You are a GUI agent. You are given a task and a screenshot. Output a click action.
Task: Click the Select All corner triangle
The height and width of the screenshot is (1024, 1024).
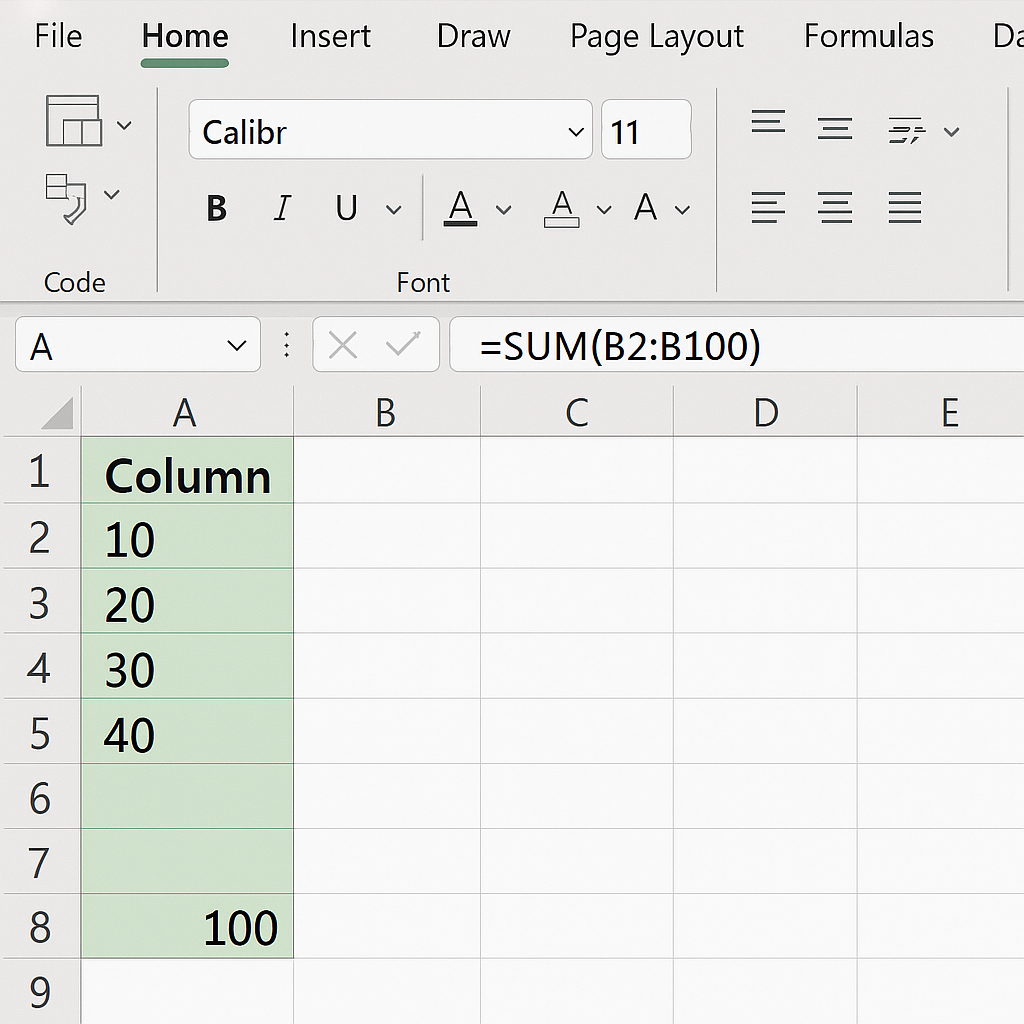(x=57, y=413)
